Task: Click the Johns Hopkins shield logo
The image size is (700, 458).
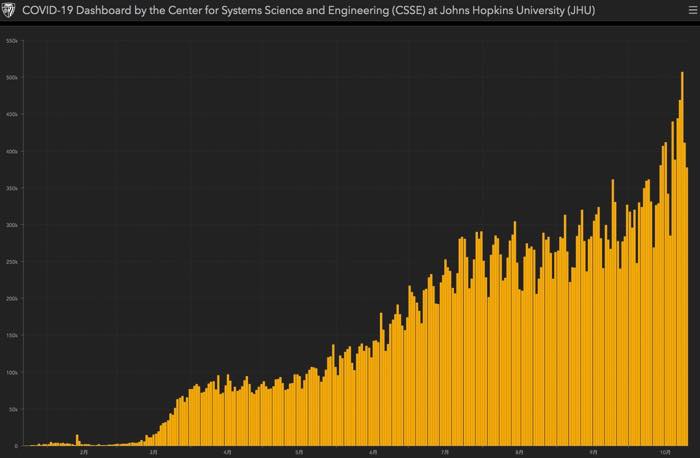Action: (x=8, y=10)
